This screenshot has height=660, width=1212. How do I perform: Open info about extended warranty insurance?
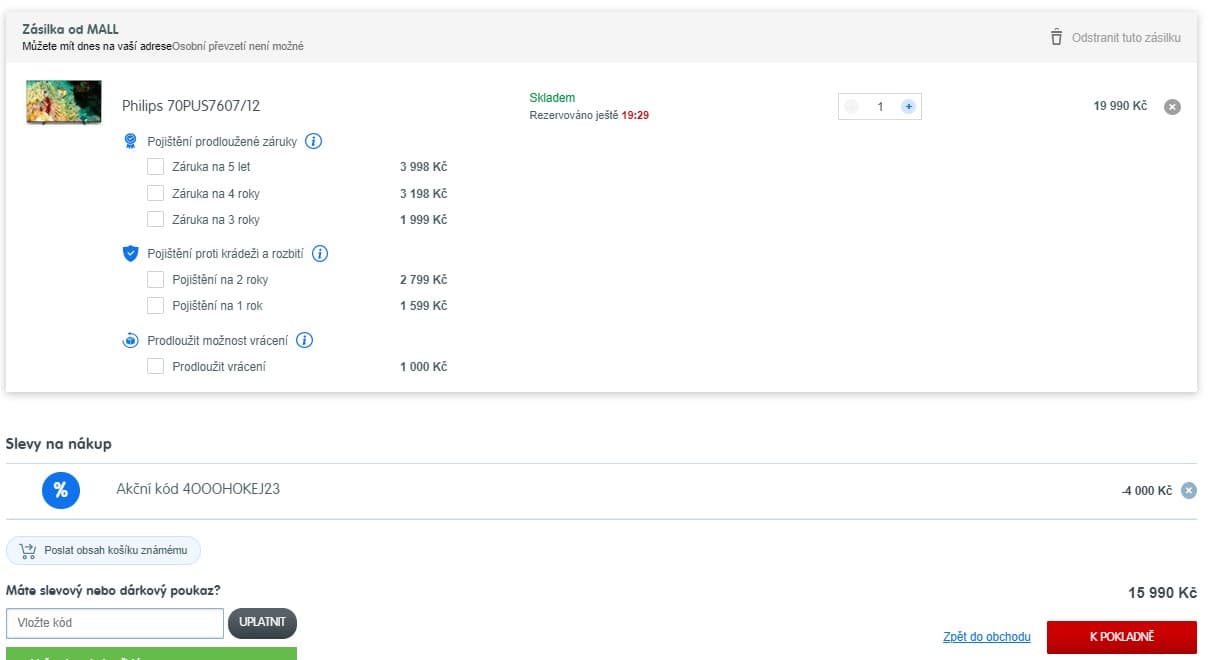coord(313,141)
